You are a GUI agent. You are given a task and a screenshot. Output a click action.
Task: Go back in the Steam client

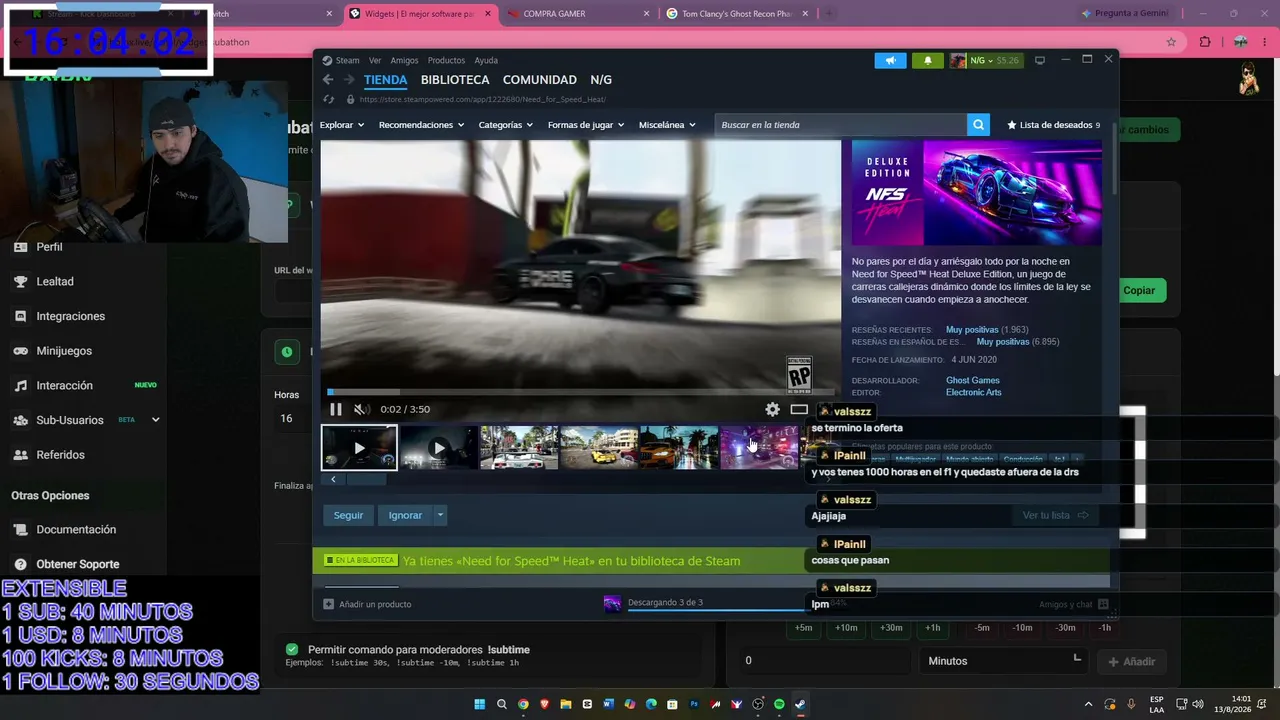328,80
